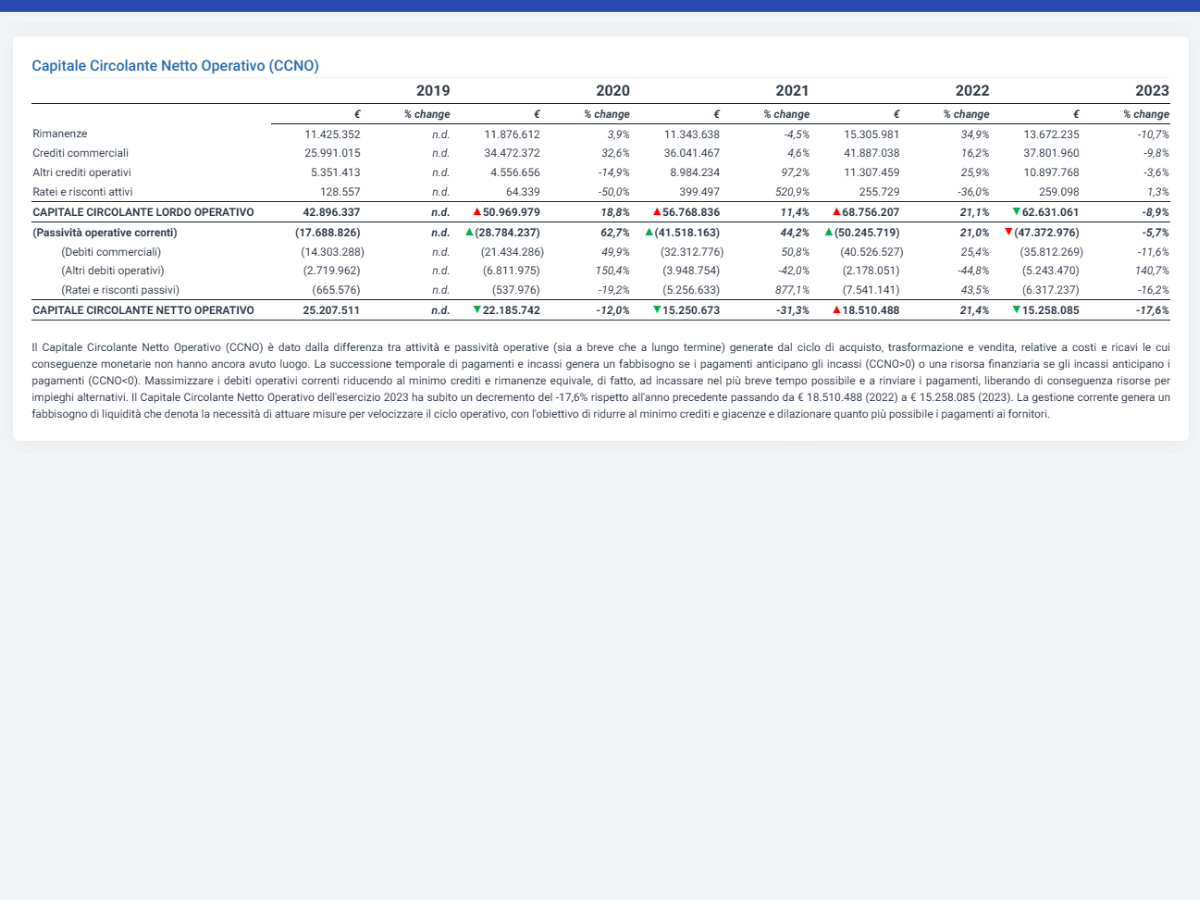Click the percentage -17,6% in 2023 column
The image size is (1200, 900).
click(1152, 310)
